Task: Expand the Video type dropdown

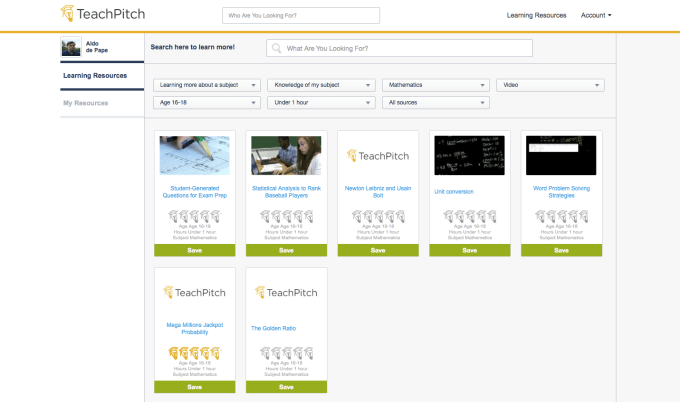Action: pos(550,85)
